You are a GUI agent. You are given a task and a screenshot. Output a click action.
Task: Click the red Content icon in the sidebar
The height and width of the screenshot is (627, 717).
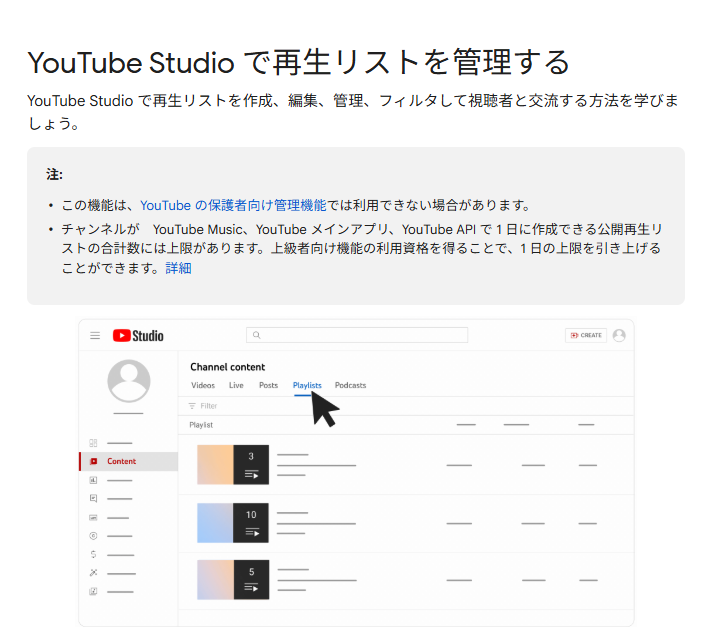click(x=94, y=461)
